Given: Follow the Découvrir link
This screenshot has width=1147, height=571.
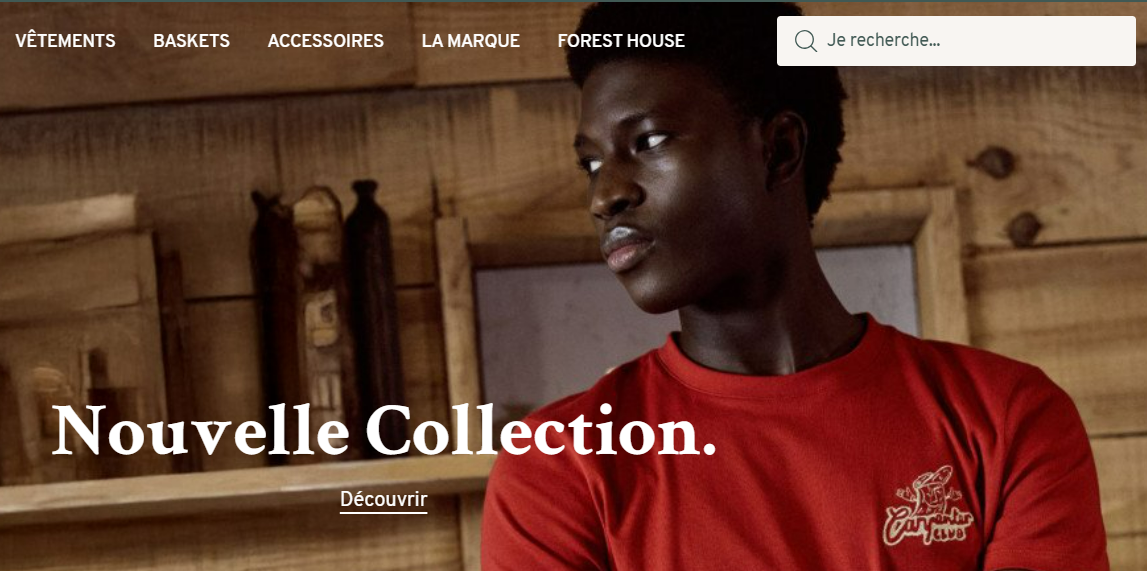Looking at the screenshot, I should click(383, 500).
